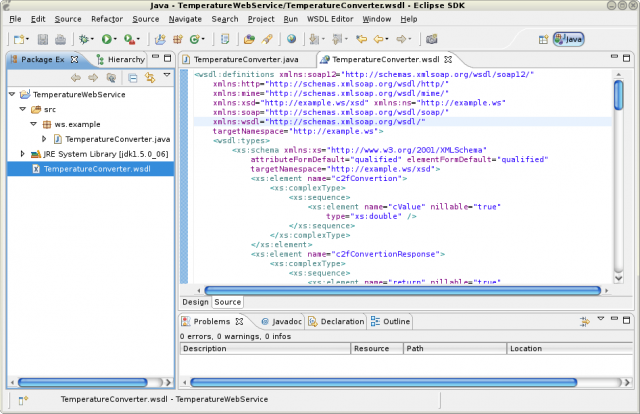Click the Location column header
Screen dimensions: 640x414
point(570,349)
